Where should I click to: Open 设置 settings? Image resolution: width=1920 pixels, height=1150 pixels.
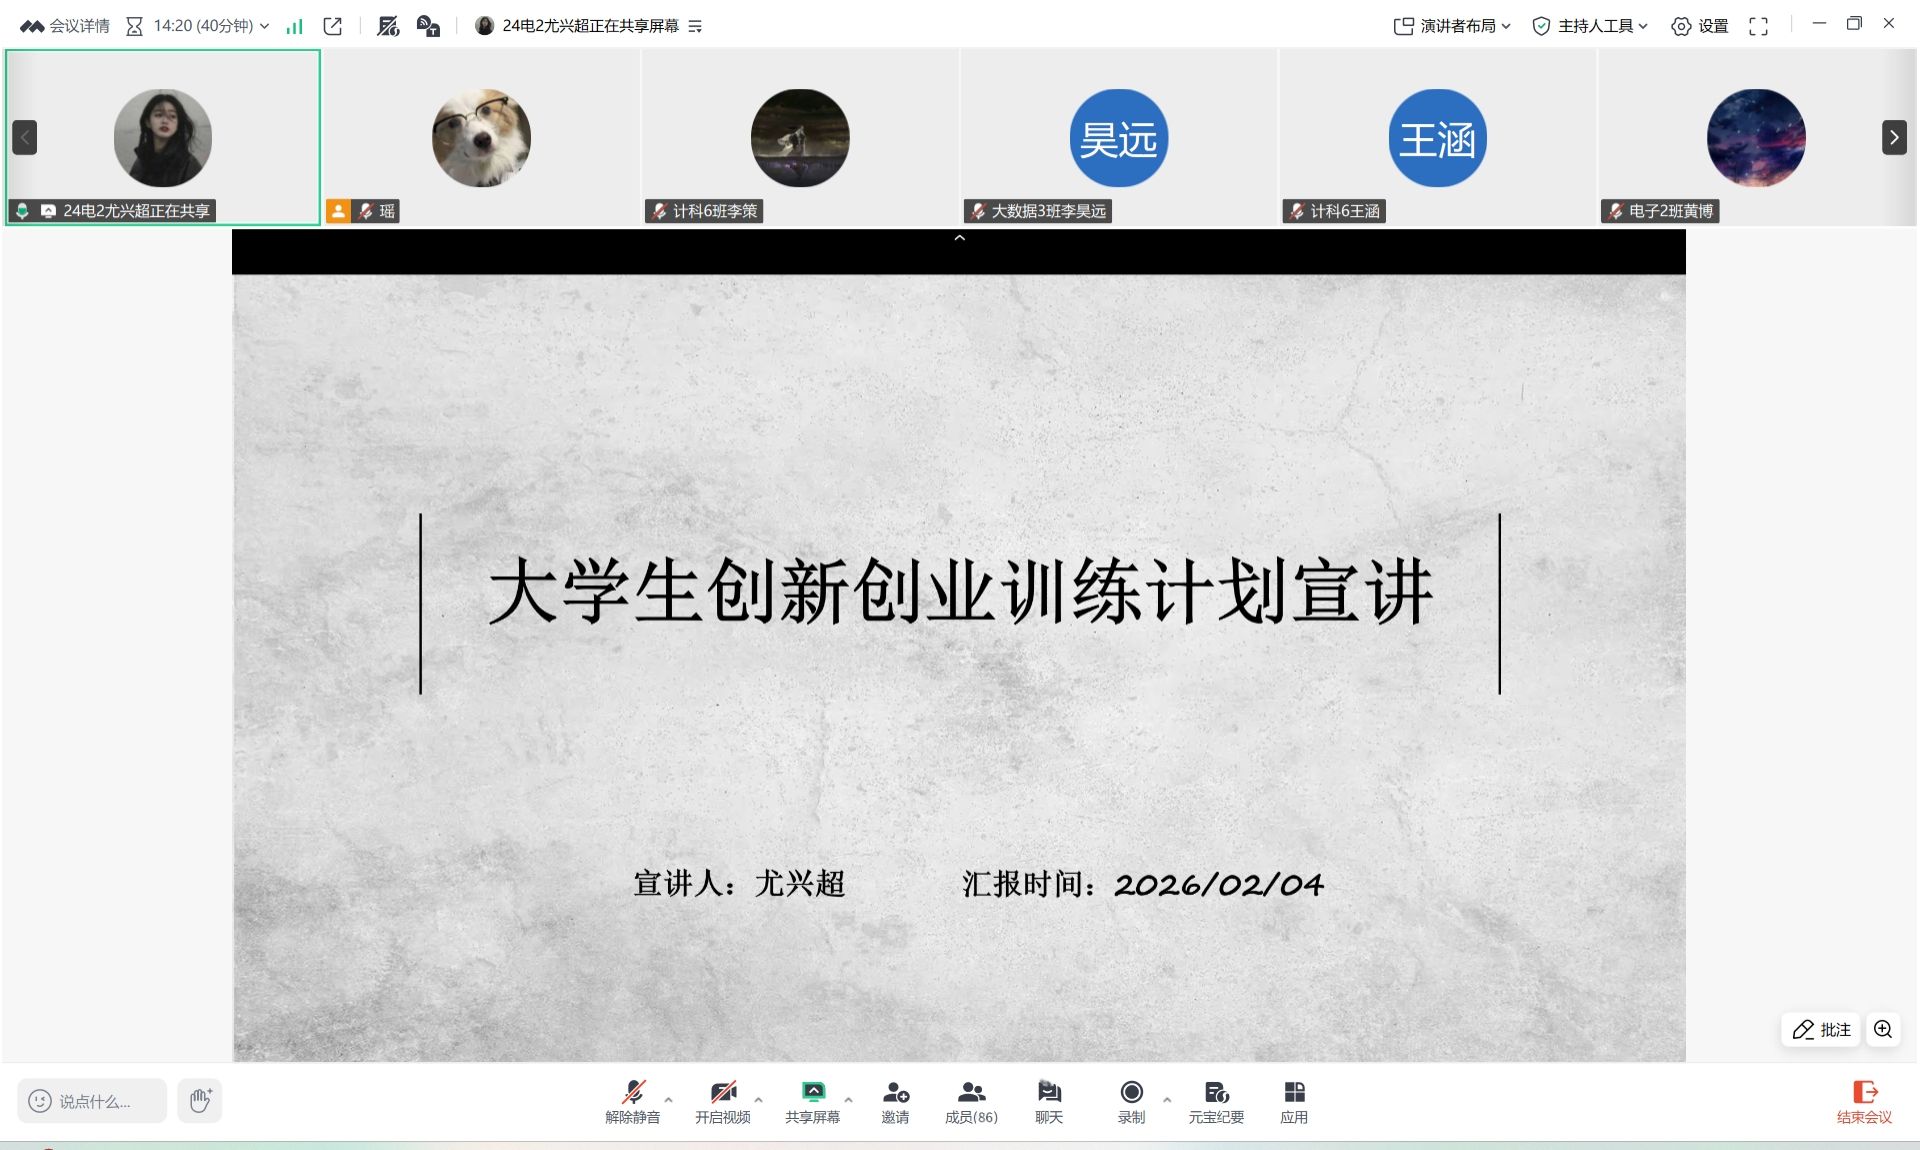point(1700,26)
